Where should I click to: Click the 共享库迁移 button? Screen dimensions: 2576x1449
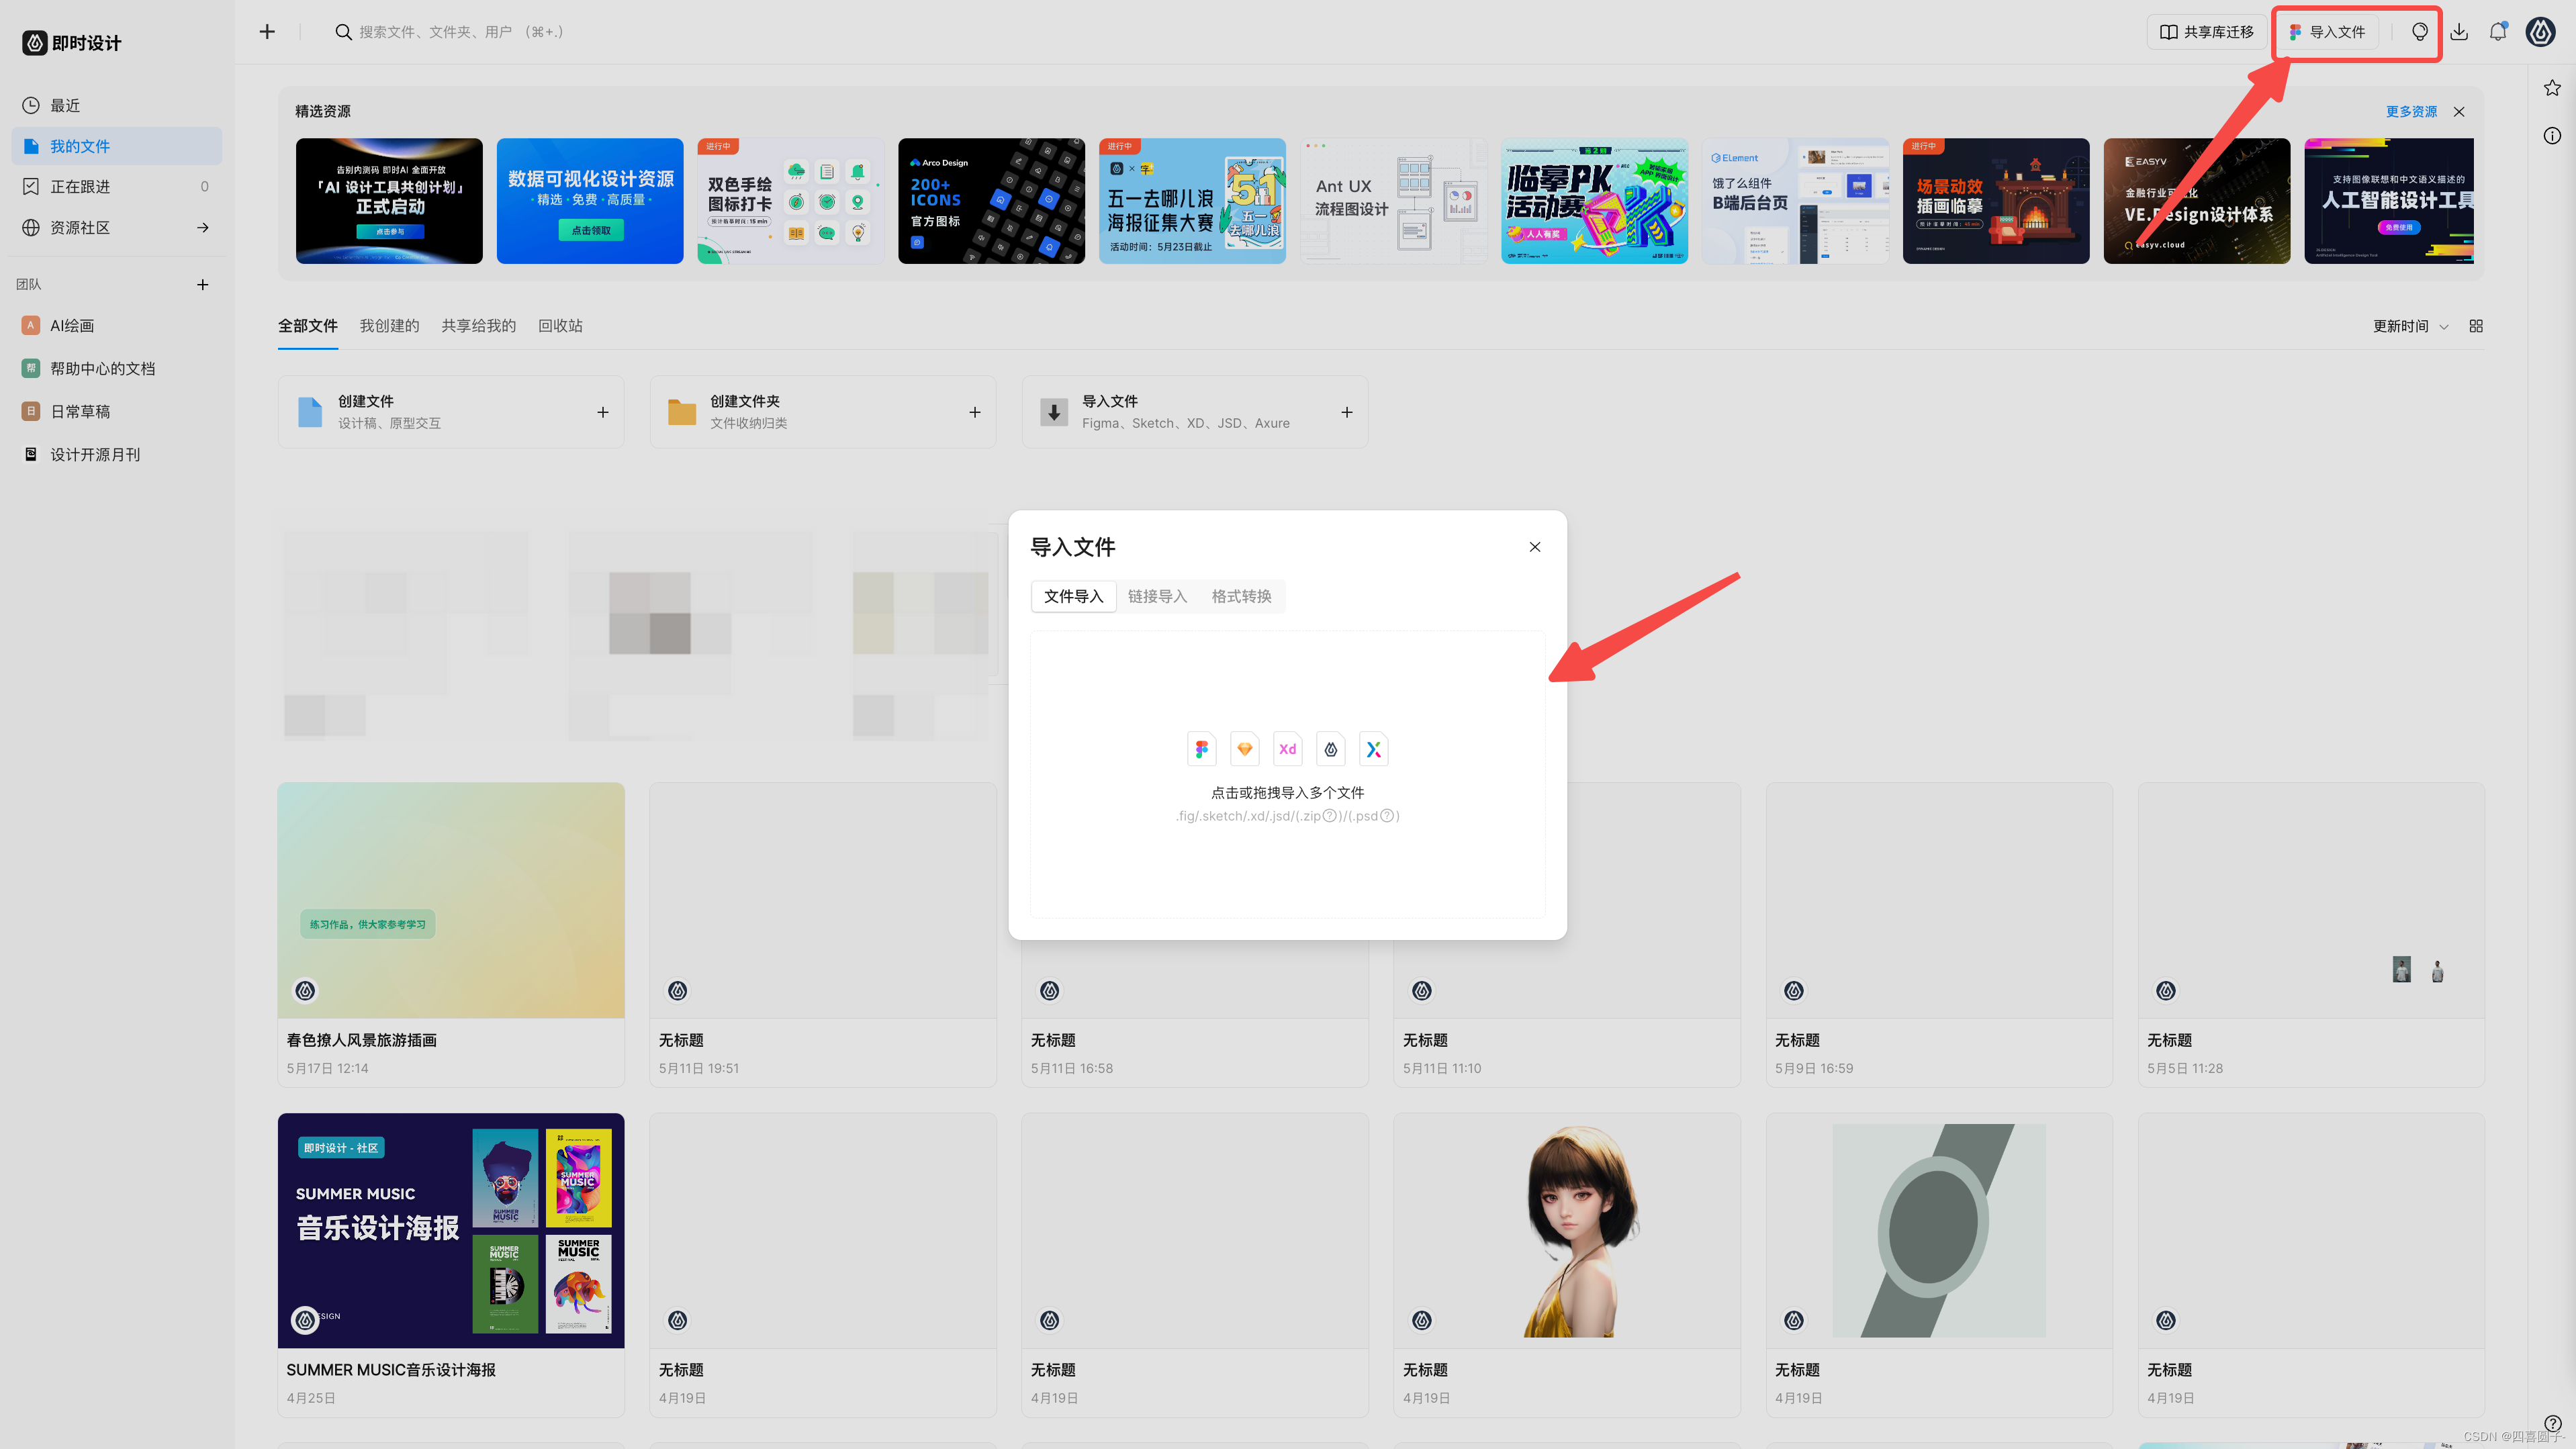coord(2206,31)
